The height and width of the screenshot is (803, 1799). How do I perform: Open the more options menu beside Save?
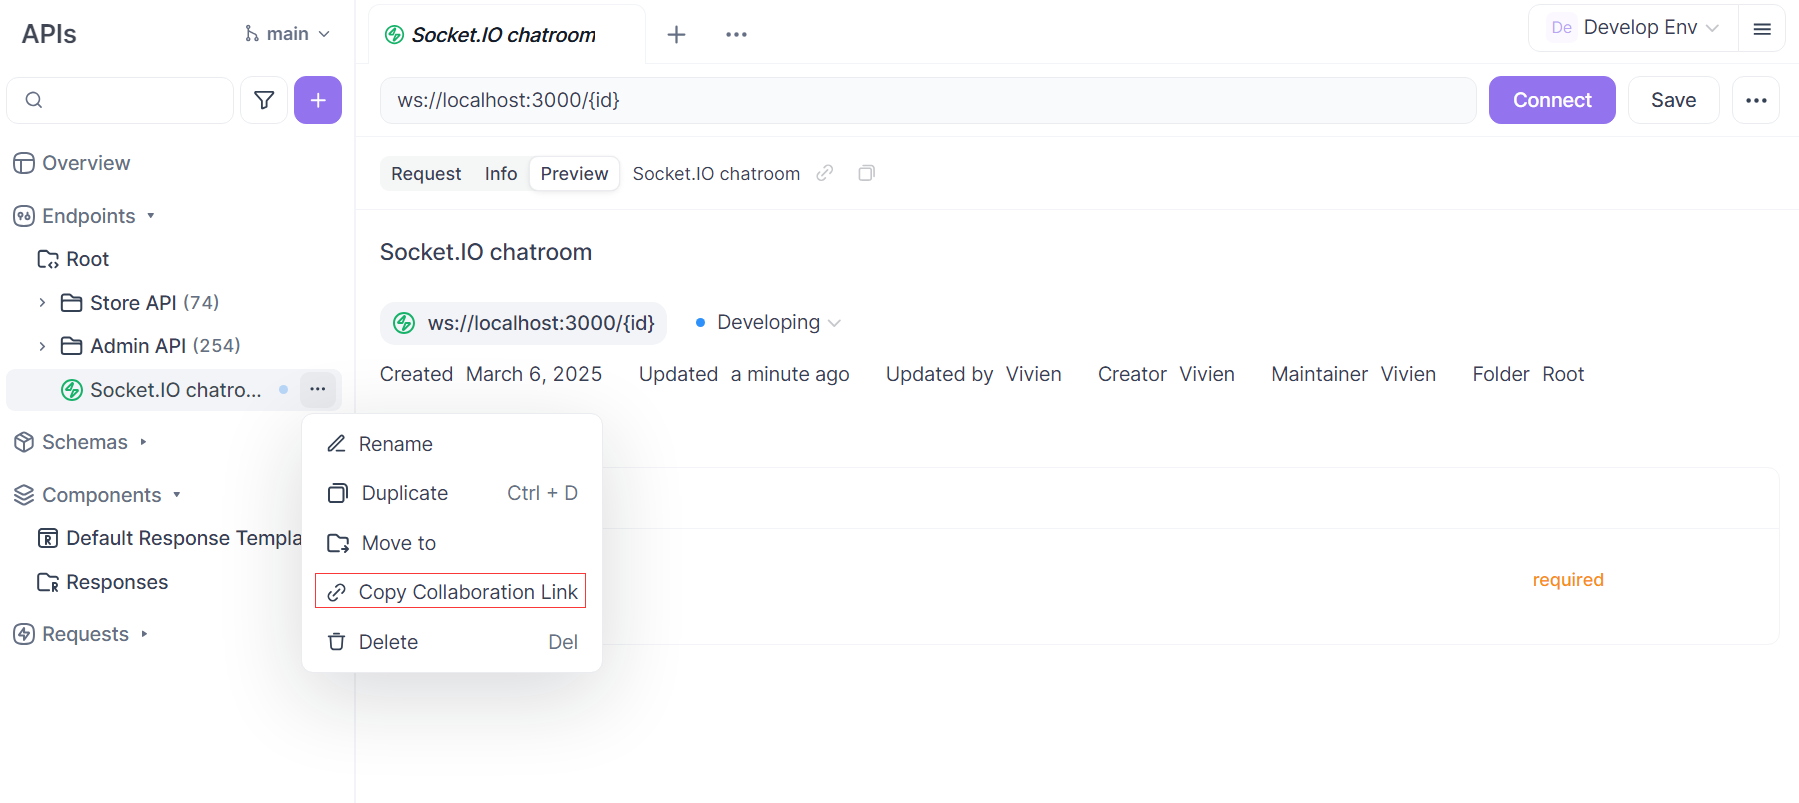point(1756,100)
